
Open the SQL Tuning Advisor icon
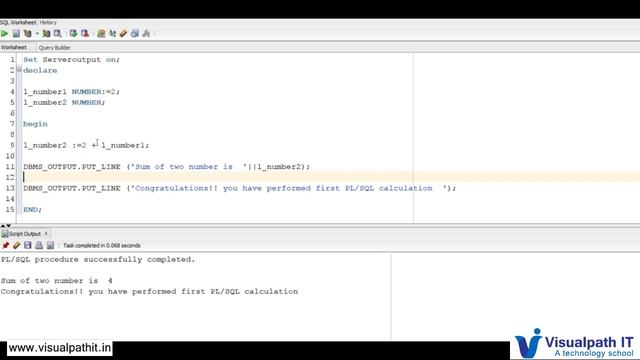[58, 33]
